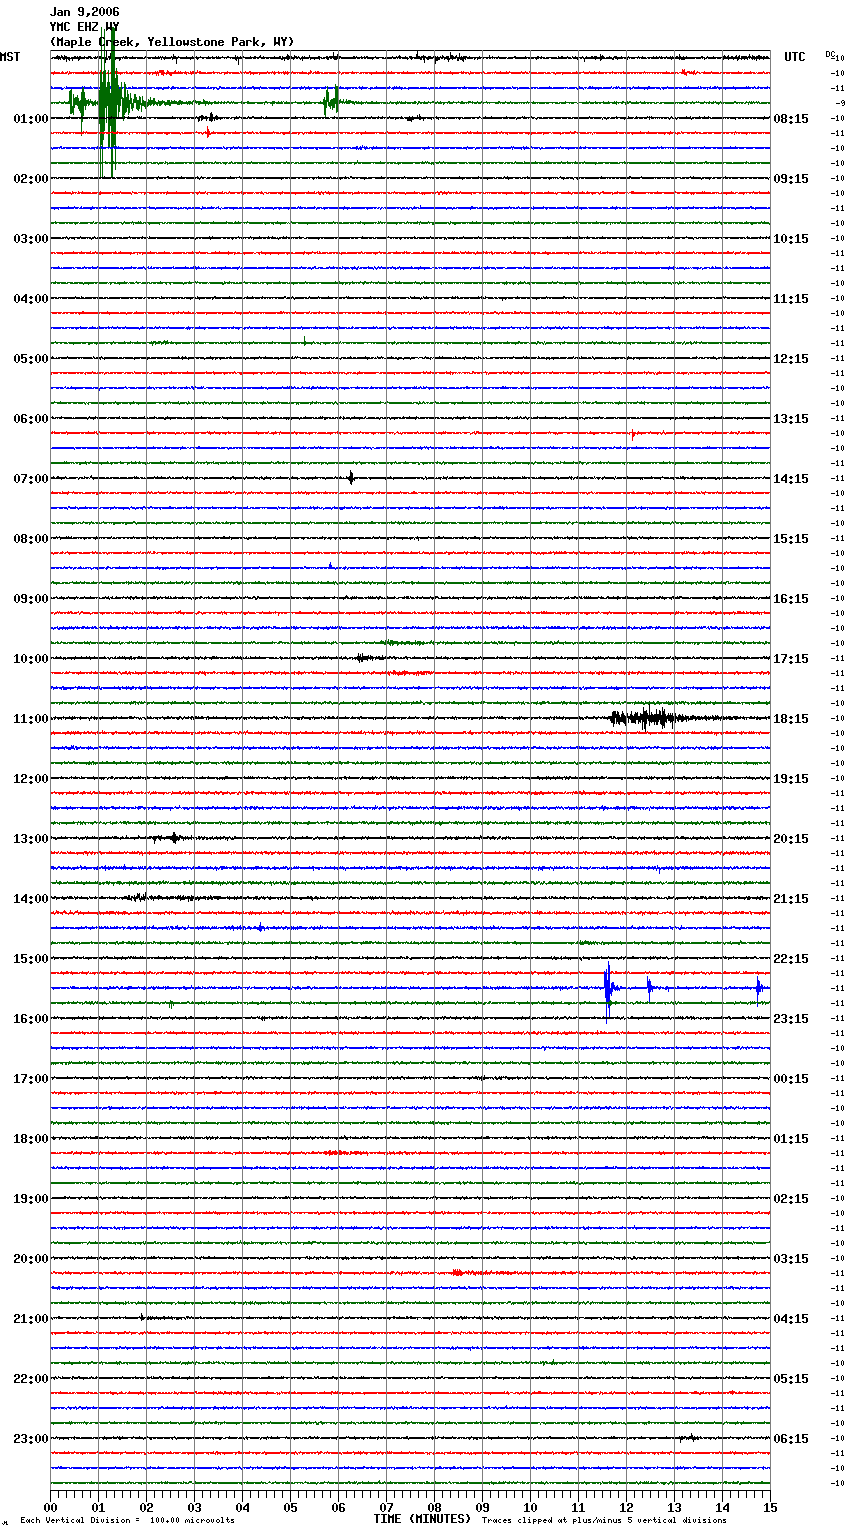Pick the 20:15 UTC time label

point(791,839)
